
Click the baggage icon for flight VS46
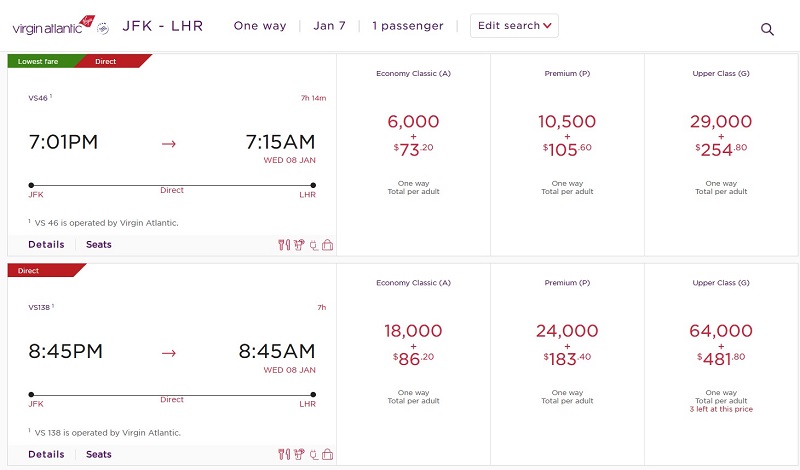pos(328,245)
